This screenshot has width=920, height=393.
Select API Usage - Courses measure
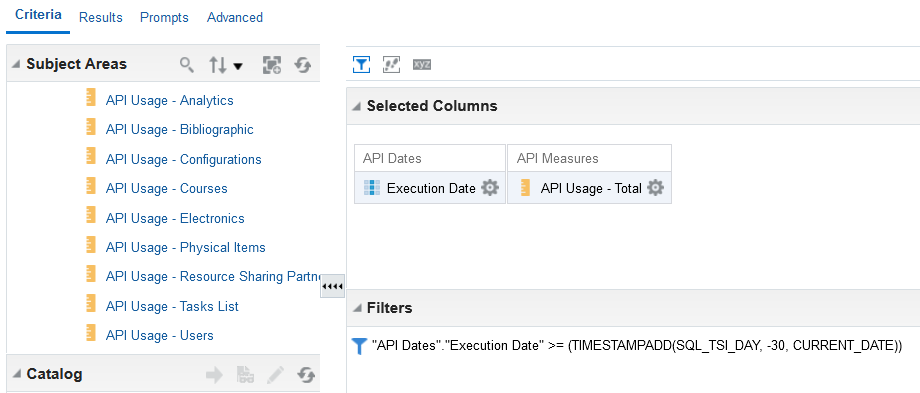[x=167, y=189]
